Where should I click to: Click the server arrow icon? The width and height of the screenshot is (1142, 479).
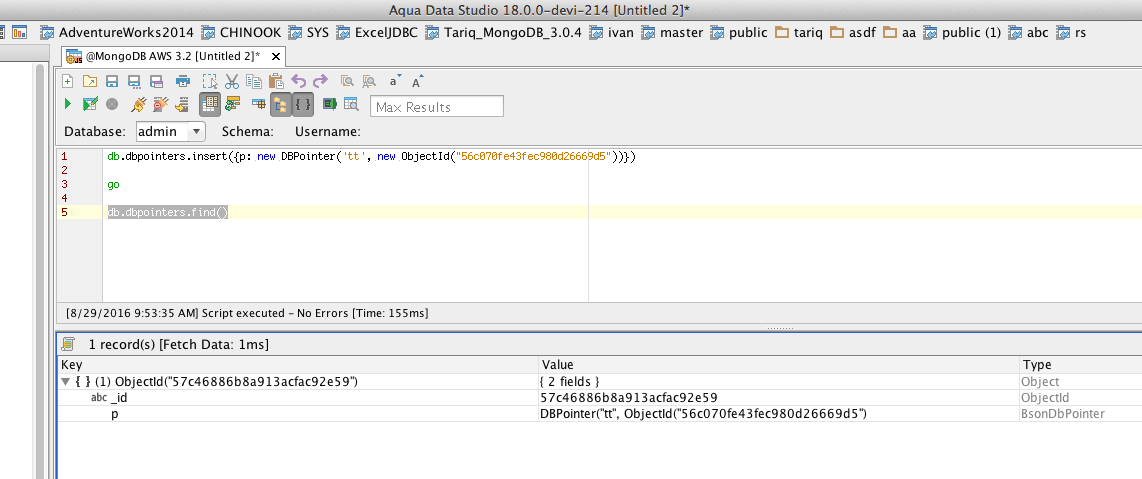coord(183,104)
